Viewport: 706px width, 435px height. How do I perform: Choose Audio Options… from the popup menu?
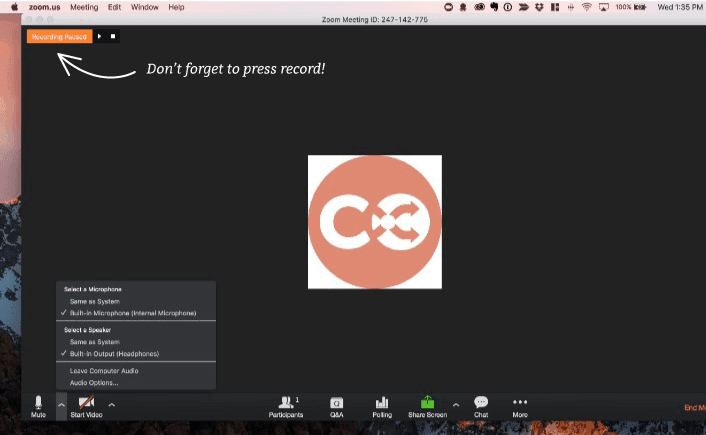[93, 382]
